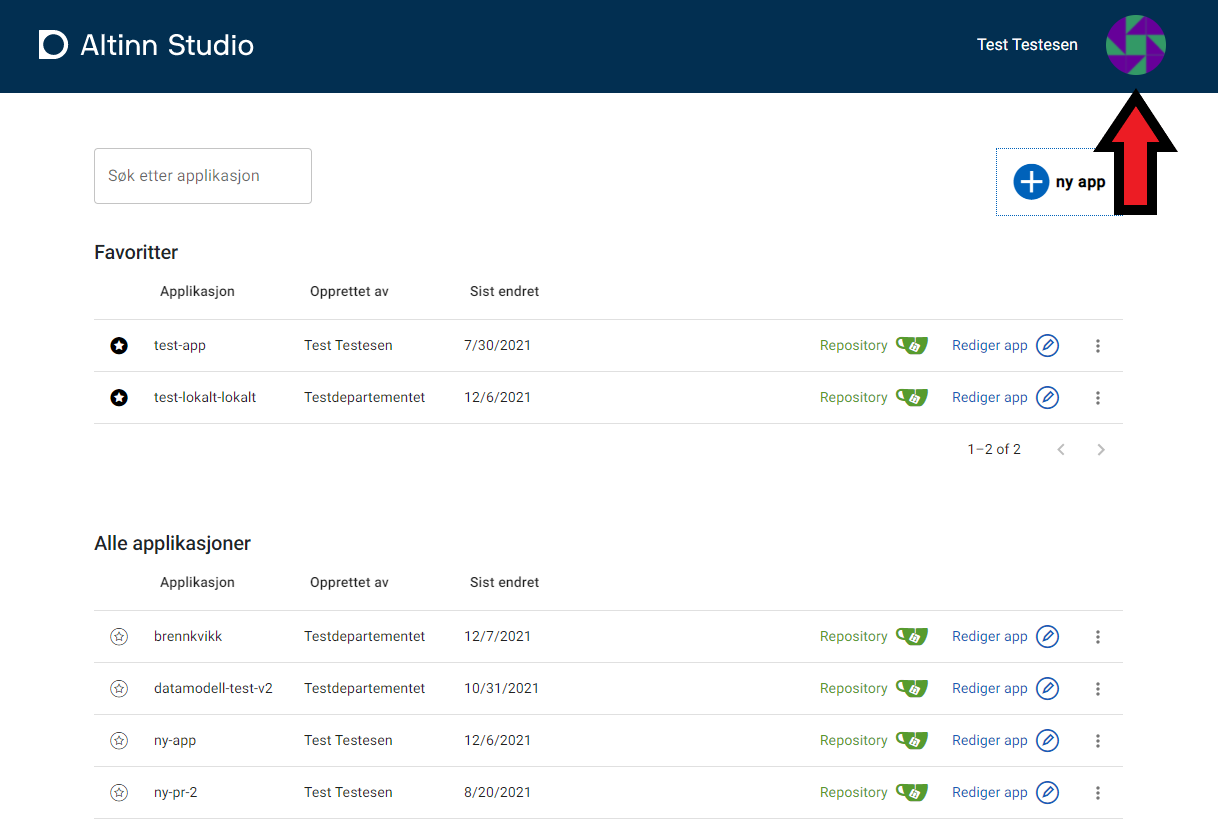Mark brennkvikk as favorite with star
This screenshot has height=822, width=1218.
click(119, 636)
